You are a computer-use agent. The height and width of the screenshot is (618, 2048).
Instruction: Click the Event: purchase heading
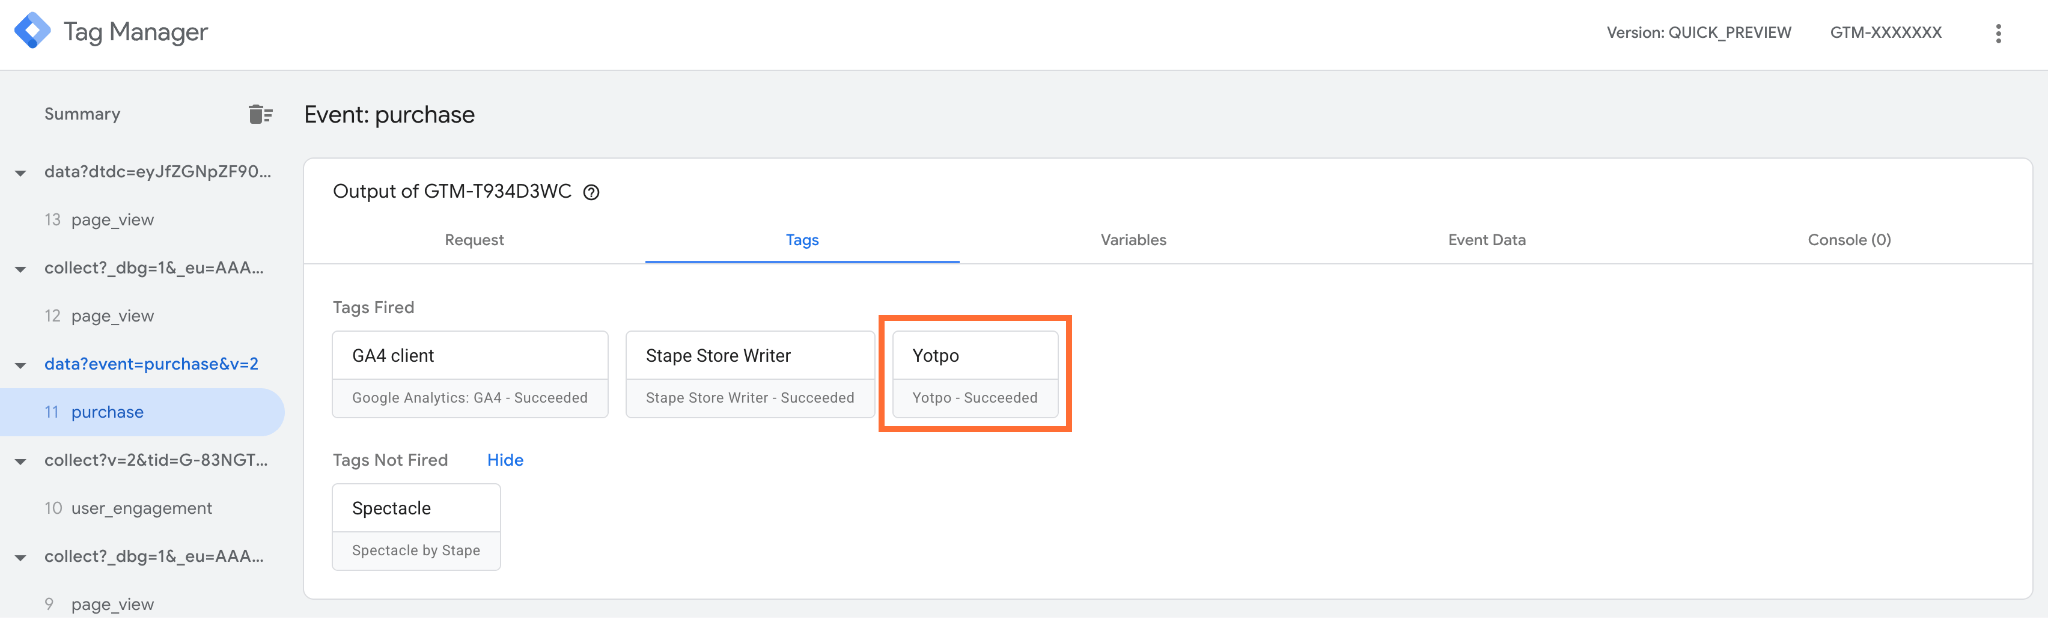[389, 115]
